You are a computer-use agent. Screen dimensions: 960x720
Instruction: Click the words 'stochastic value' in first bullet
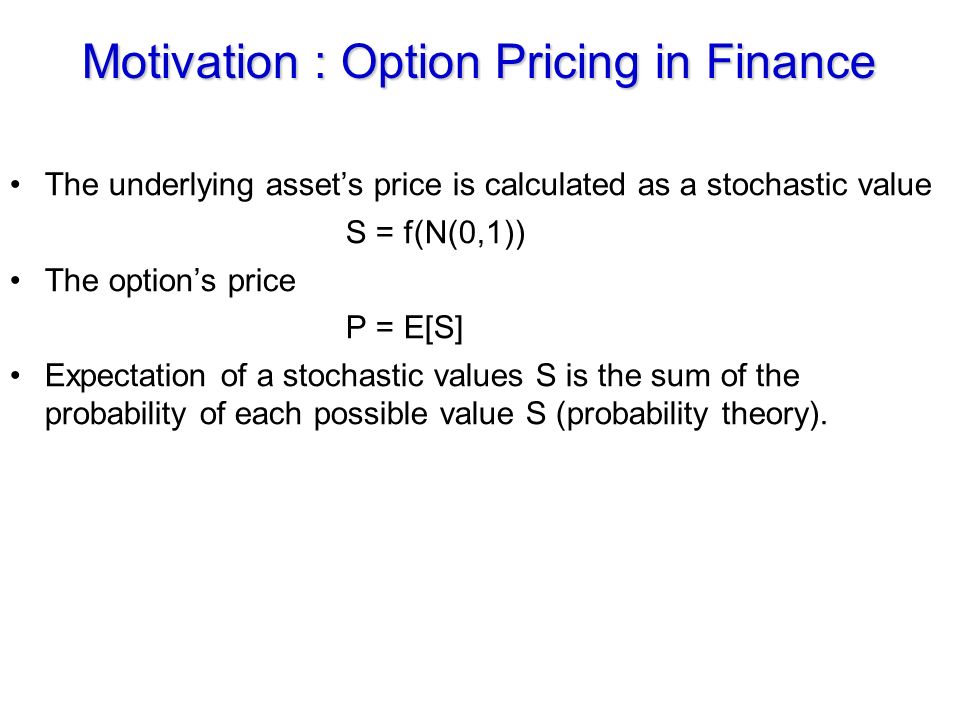pos(819,185)
